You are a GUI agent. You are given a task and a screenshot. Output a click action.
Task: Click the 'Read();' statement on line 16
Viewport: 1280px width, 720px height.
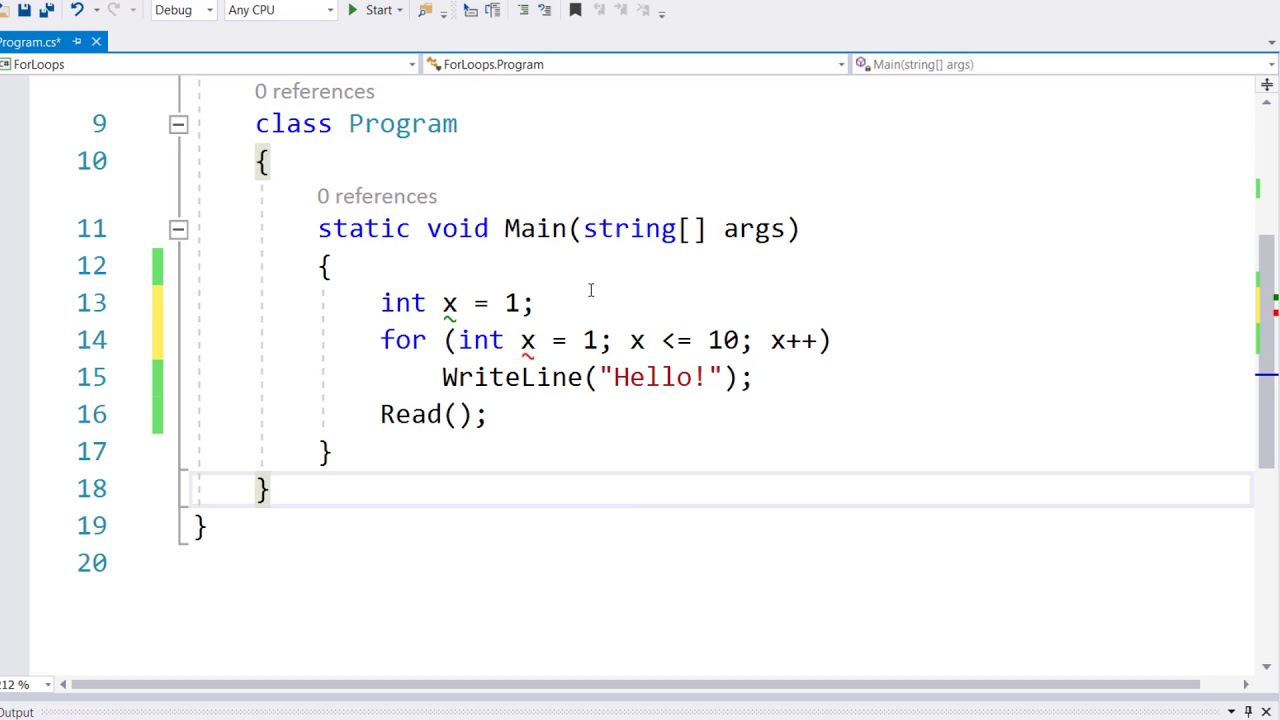pos(433,414)
